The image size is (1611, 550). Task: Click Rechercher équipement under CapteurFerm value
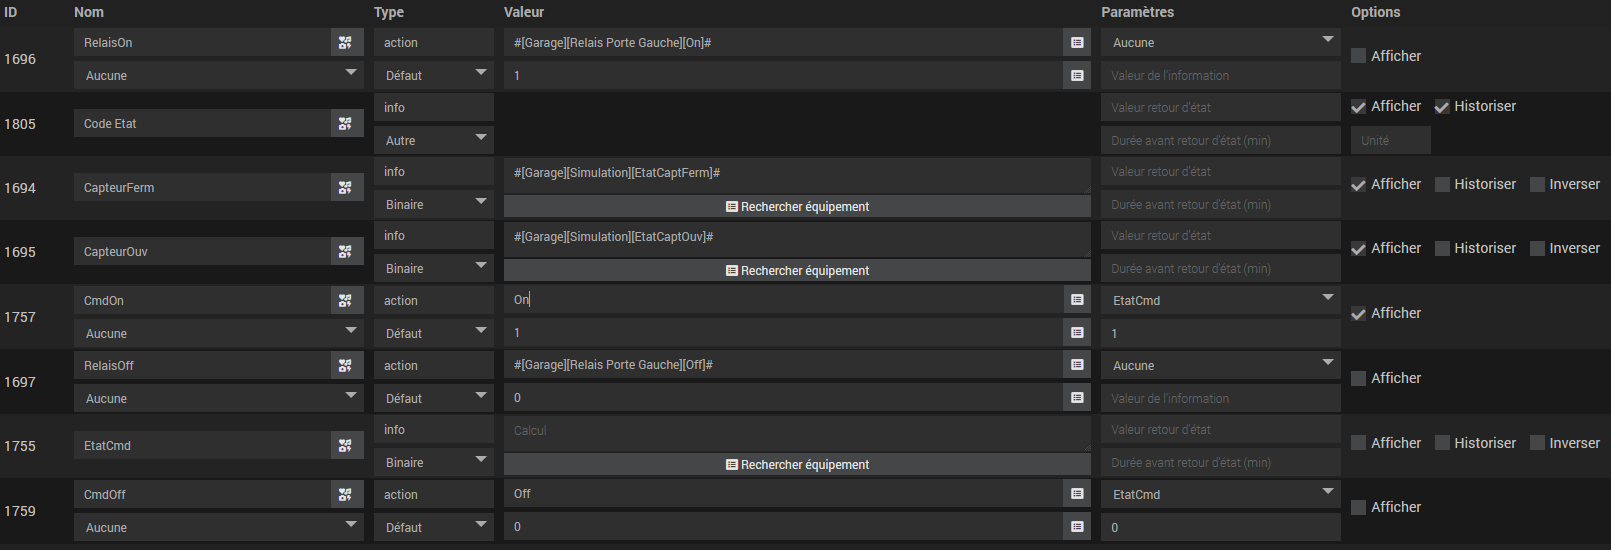797,206
